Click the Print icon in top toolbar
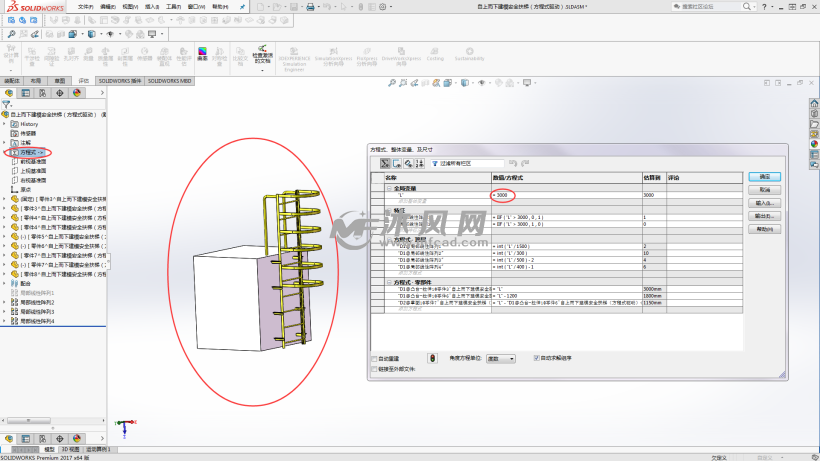This screenshot has width=820, height=461. (x=310, y=7)
